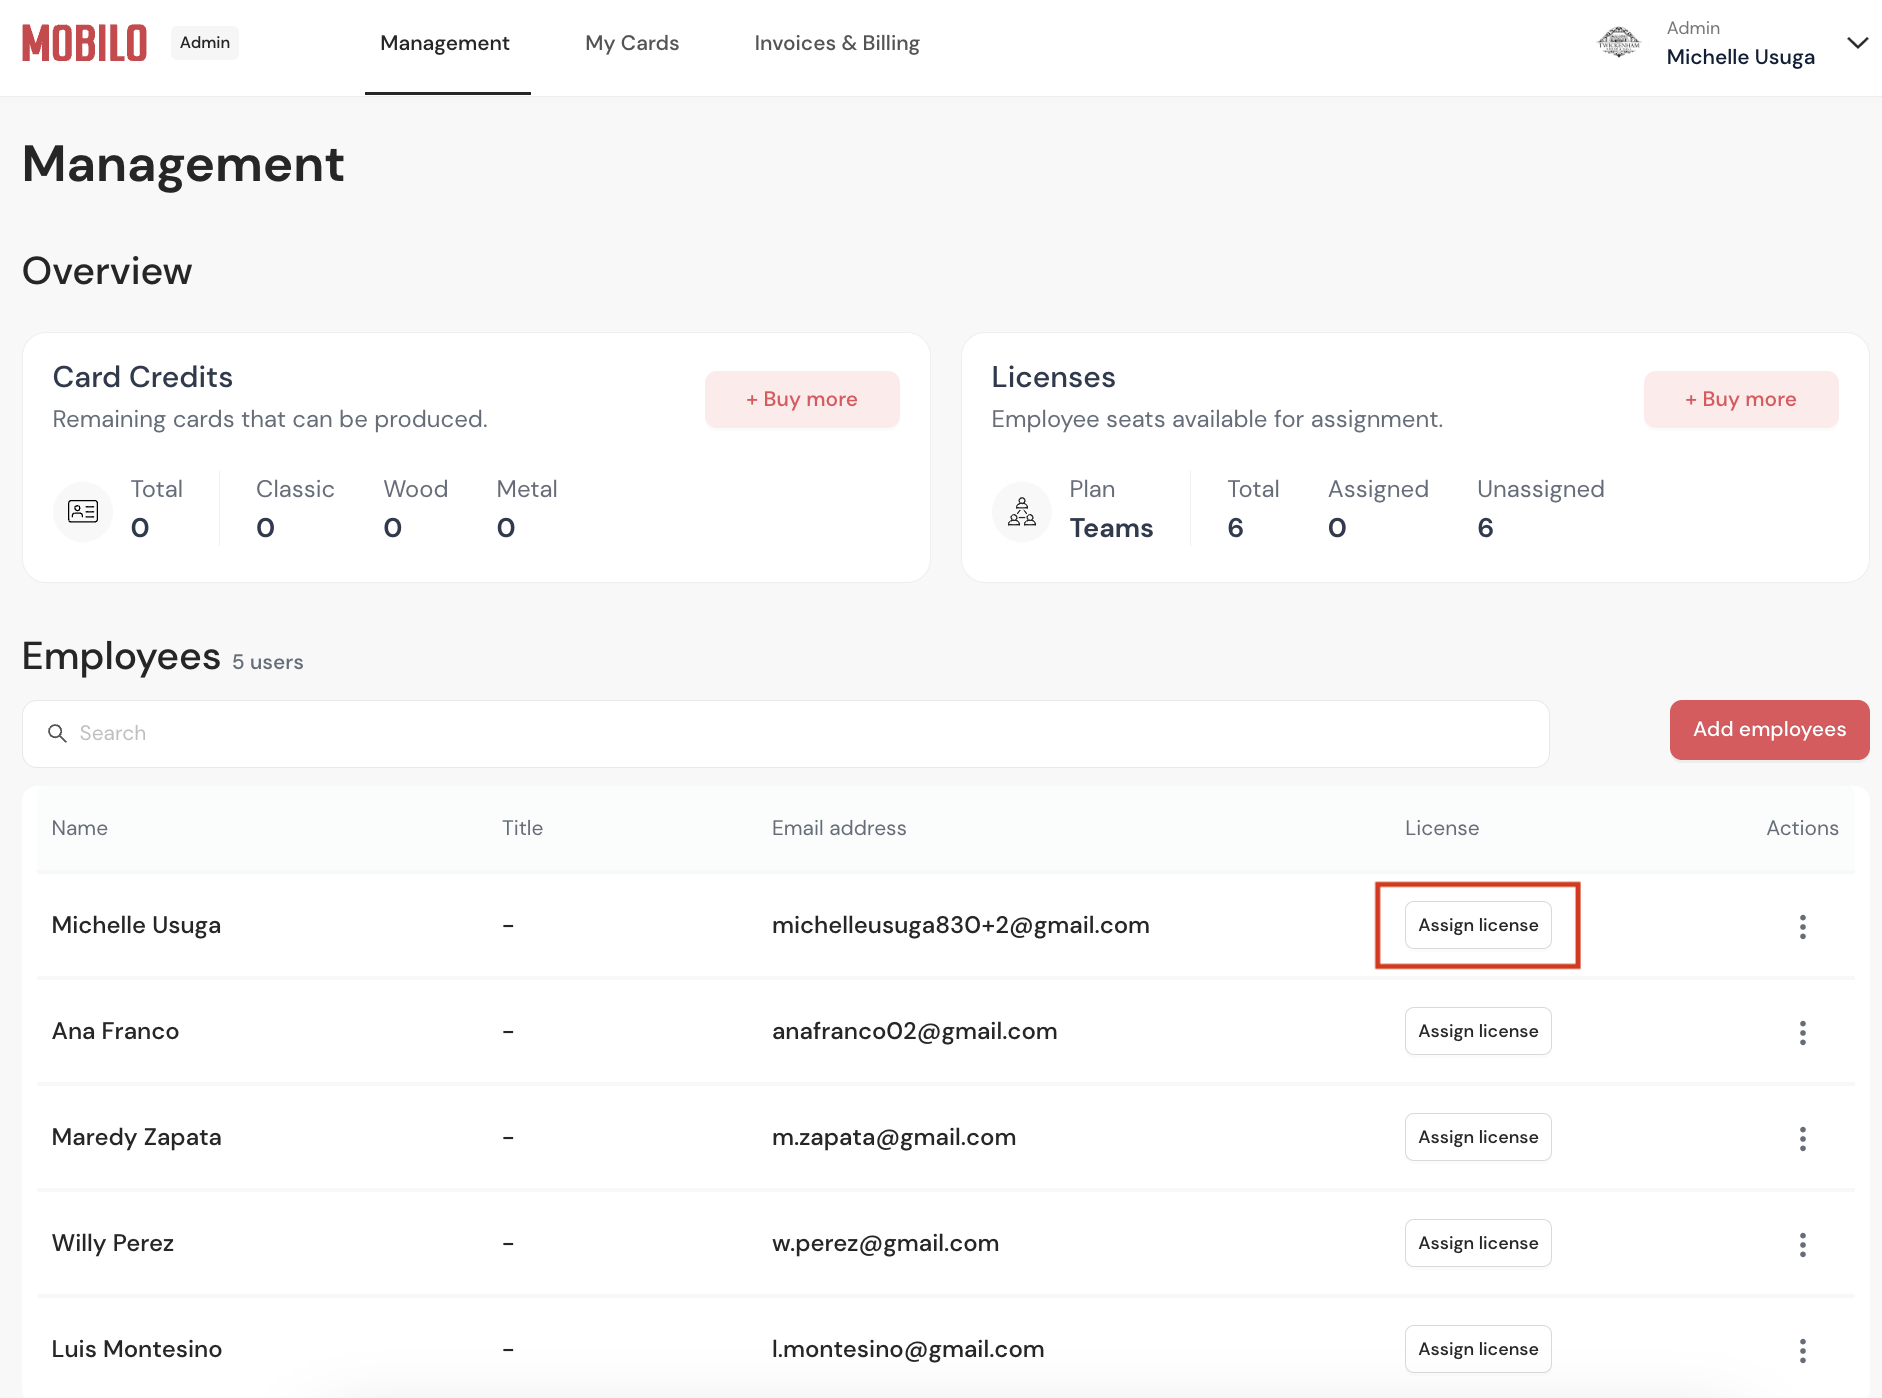Assign license to Michelle Usuga
The width and height of the screenshot is (1882, 1398).
tap(1478, 925)
